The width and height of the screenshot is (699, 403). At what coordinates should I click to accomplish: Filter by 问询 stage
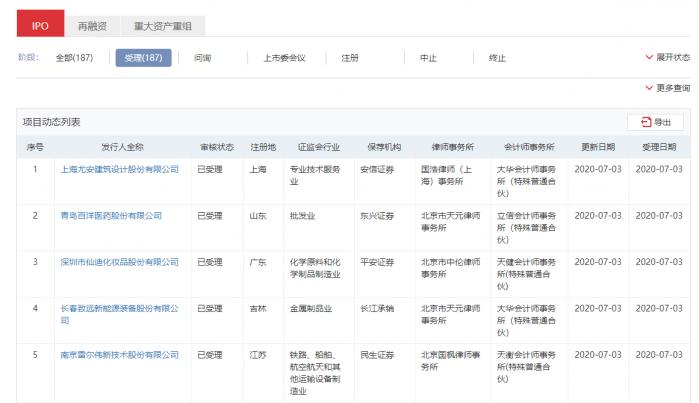pyautogui.click(x=202, y=58)
